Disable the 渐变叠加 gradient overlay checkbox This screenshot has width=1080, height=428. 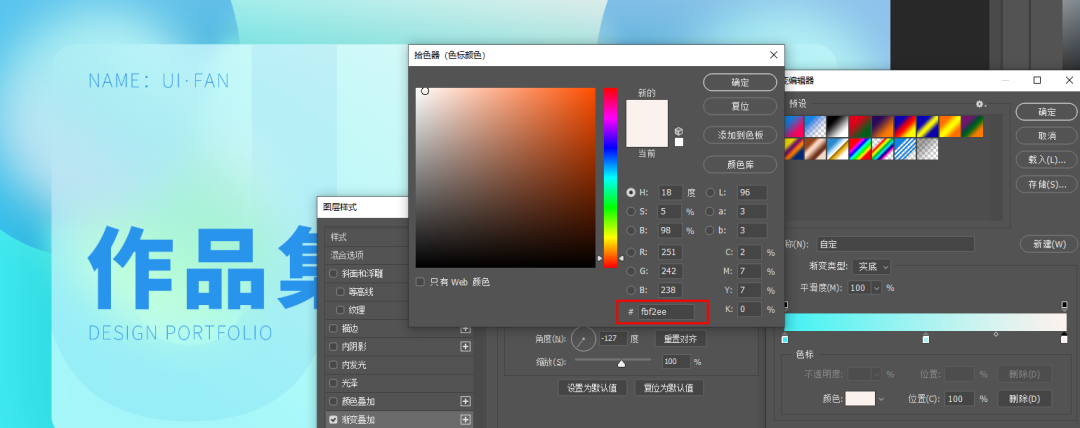coord(334,419)
